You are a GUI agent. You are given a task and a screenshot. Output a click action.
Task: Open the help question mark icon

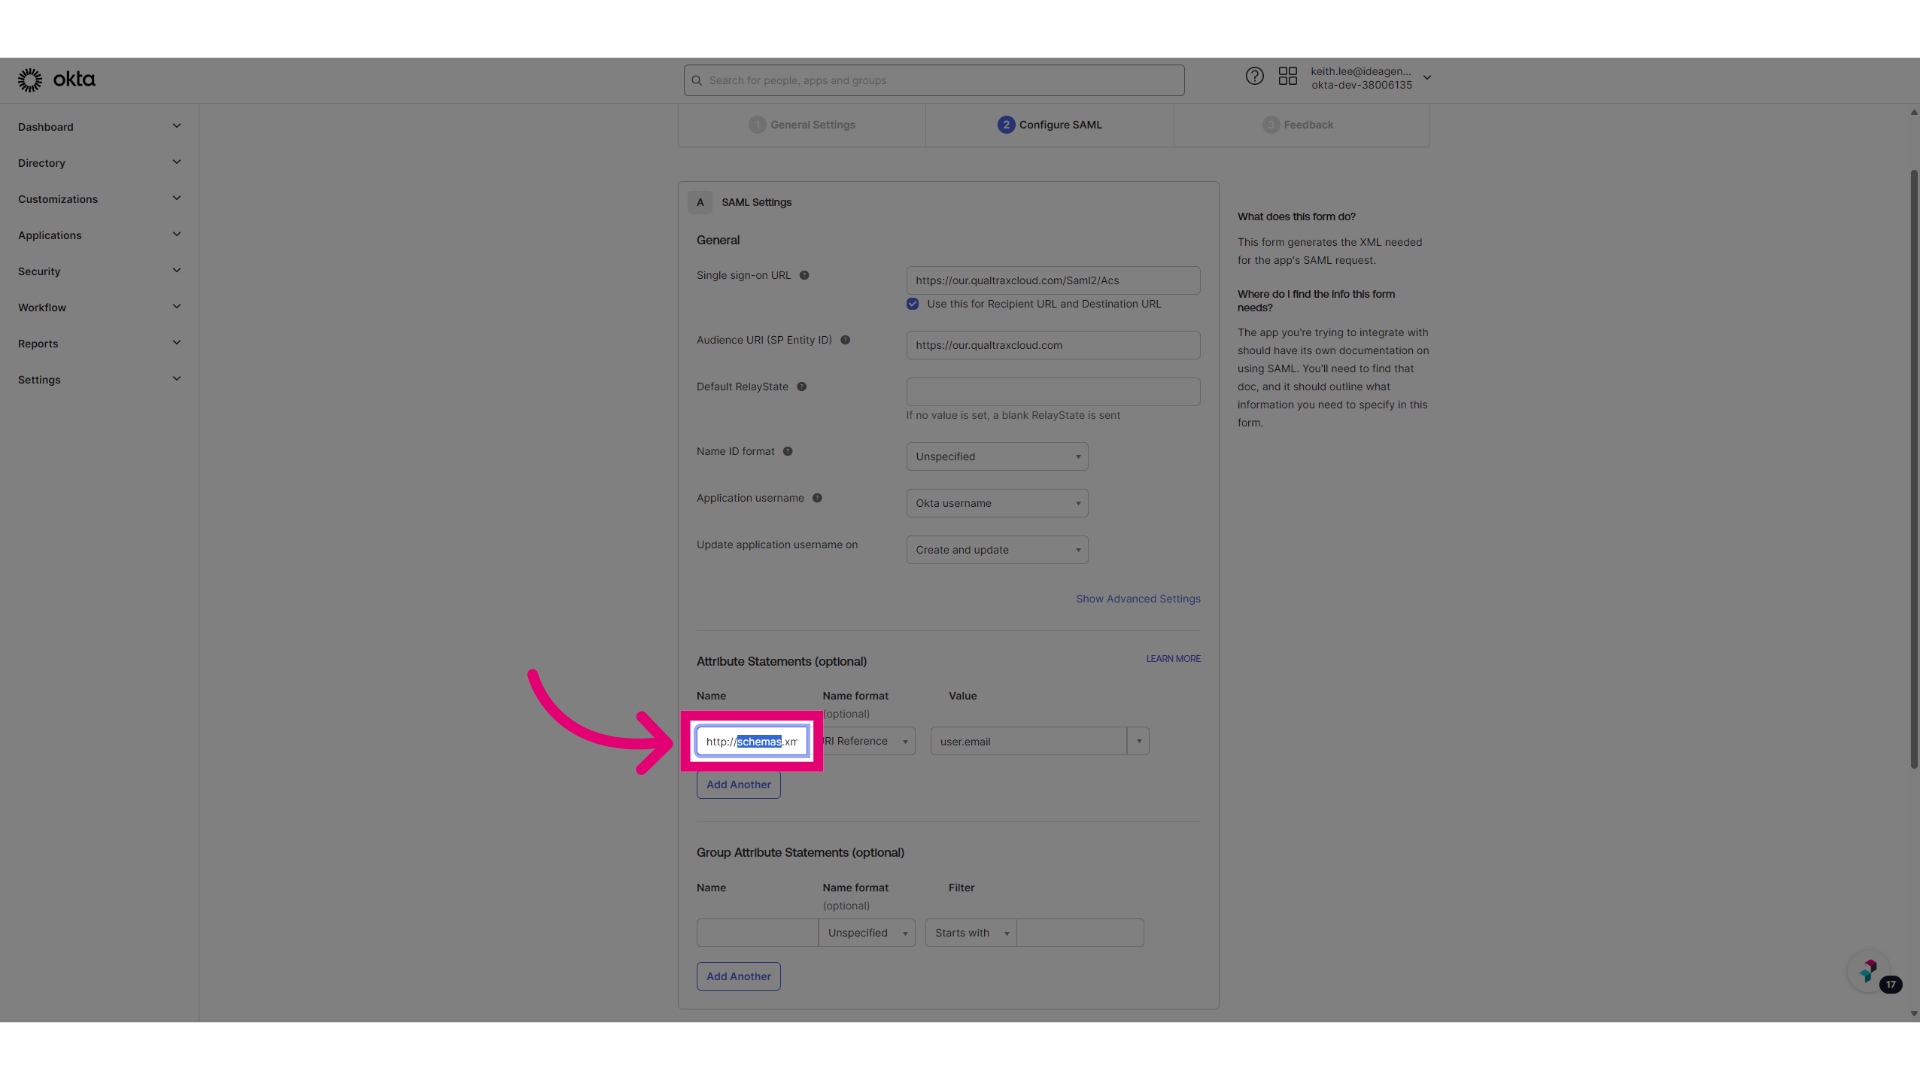tap(1254, 76)
